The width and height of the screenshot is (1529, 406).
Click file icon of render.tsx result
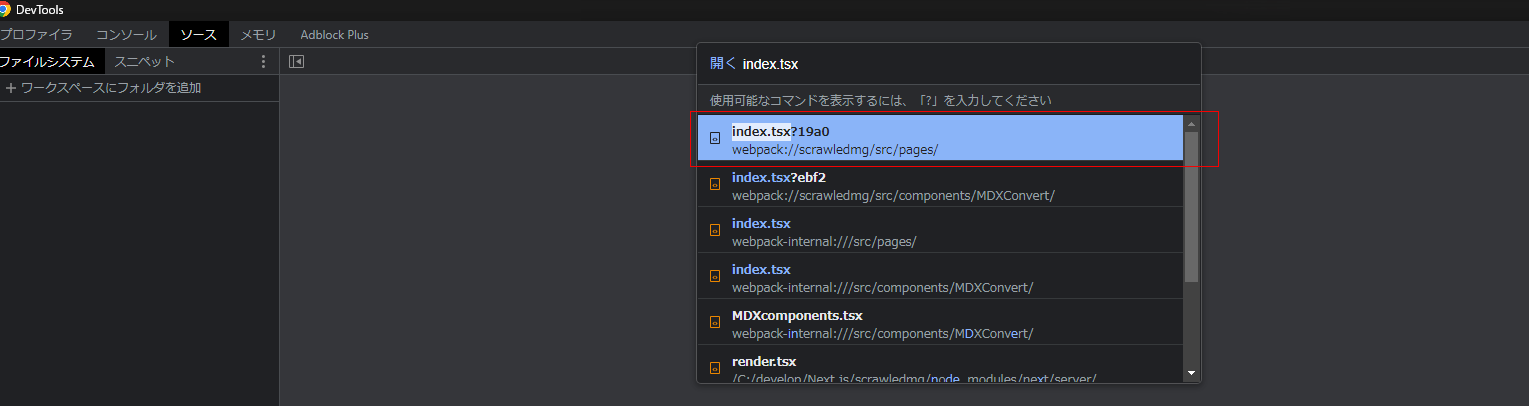[714, 368]
